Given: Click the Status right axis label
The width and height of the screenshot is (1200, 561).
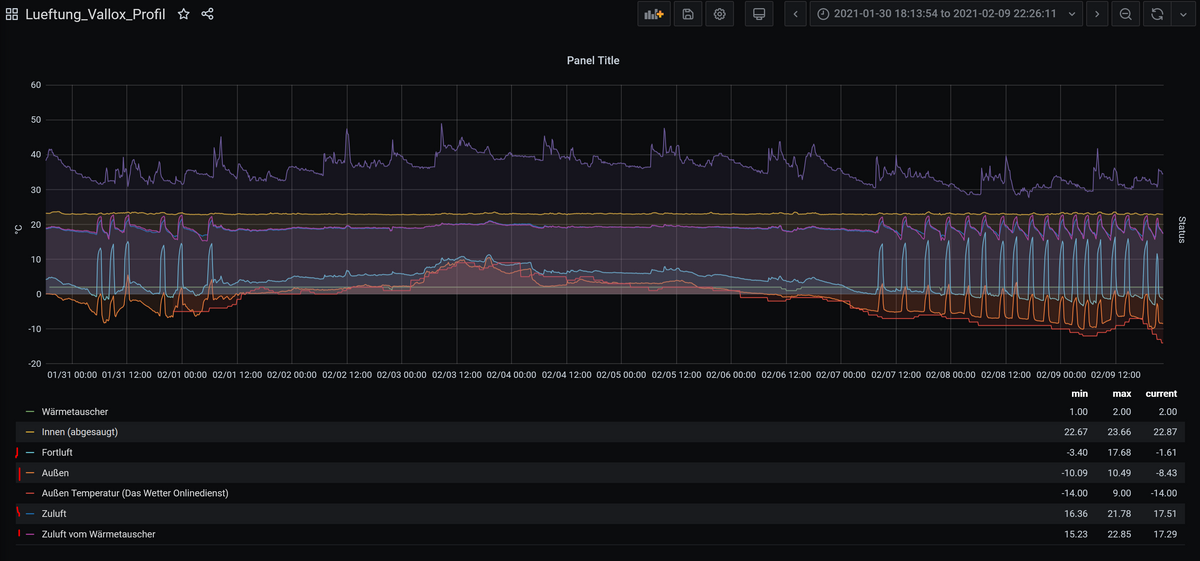Looking at the screenshot, I should pos(1182,229).
